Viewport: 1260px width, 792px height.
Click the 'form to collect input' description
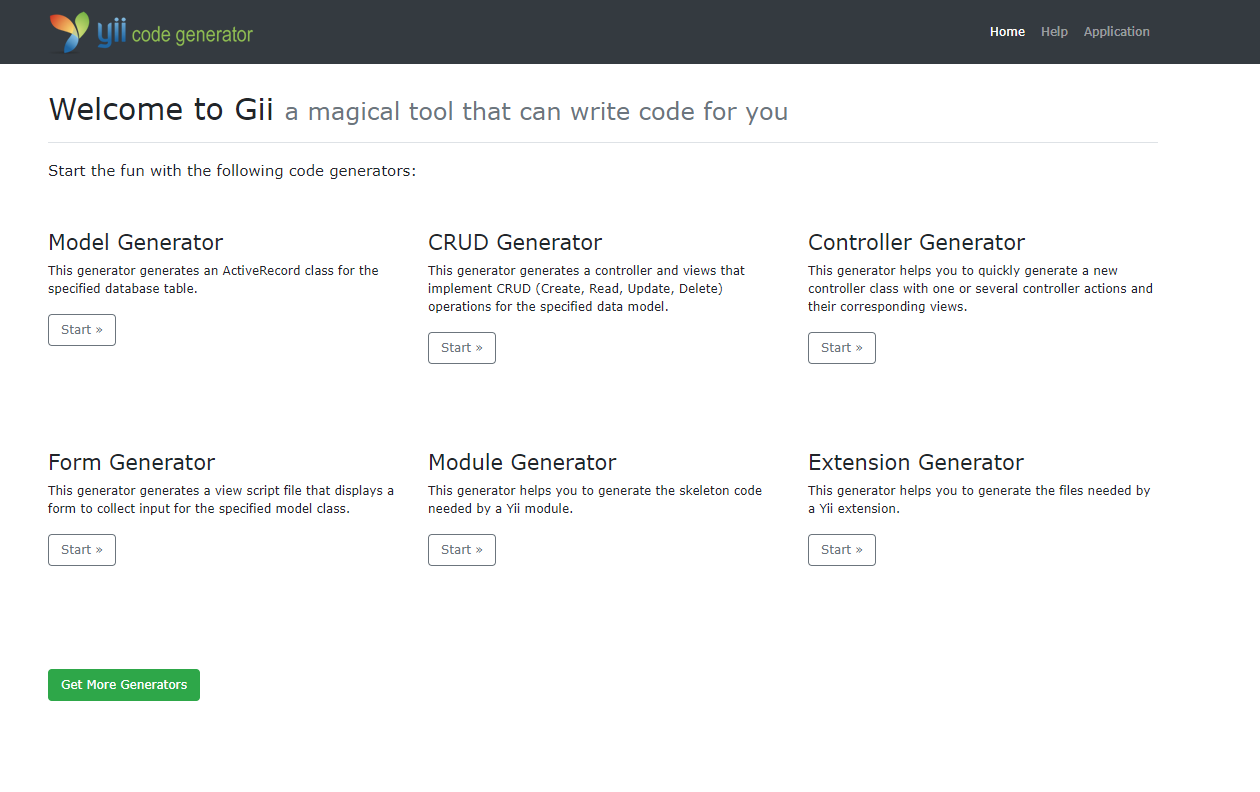click(221, 499)
